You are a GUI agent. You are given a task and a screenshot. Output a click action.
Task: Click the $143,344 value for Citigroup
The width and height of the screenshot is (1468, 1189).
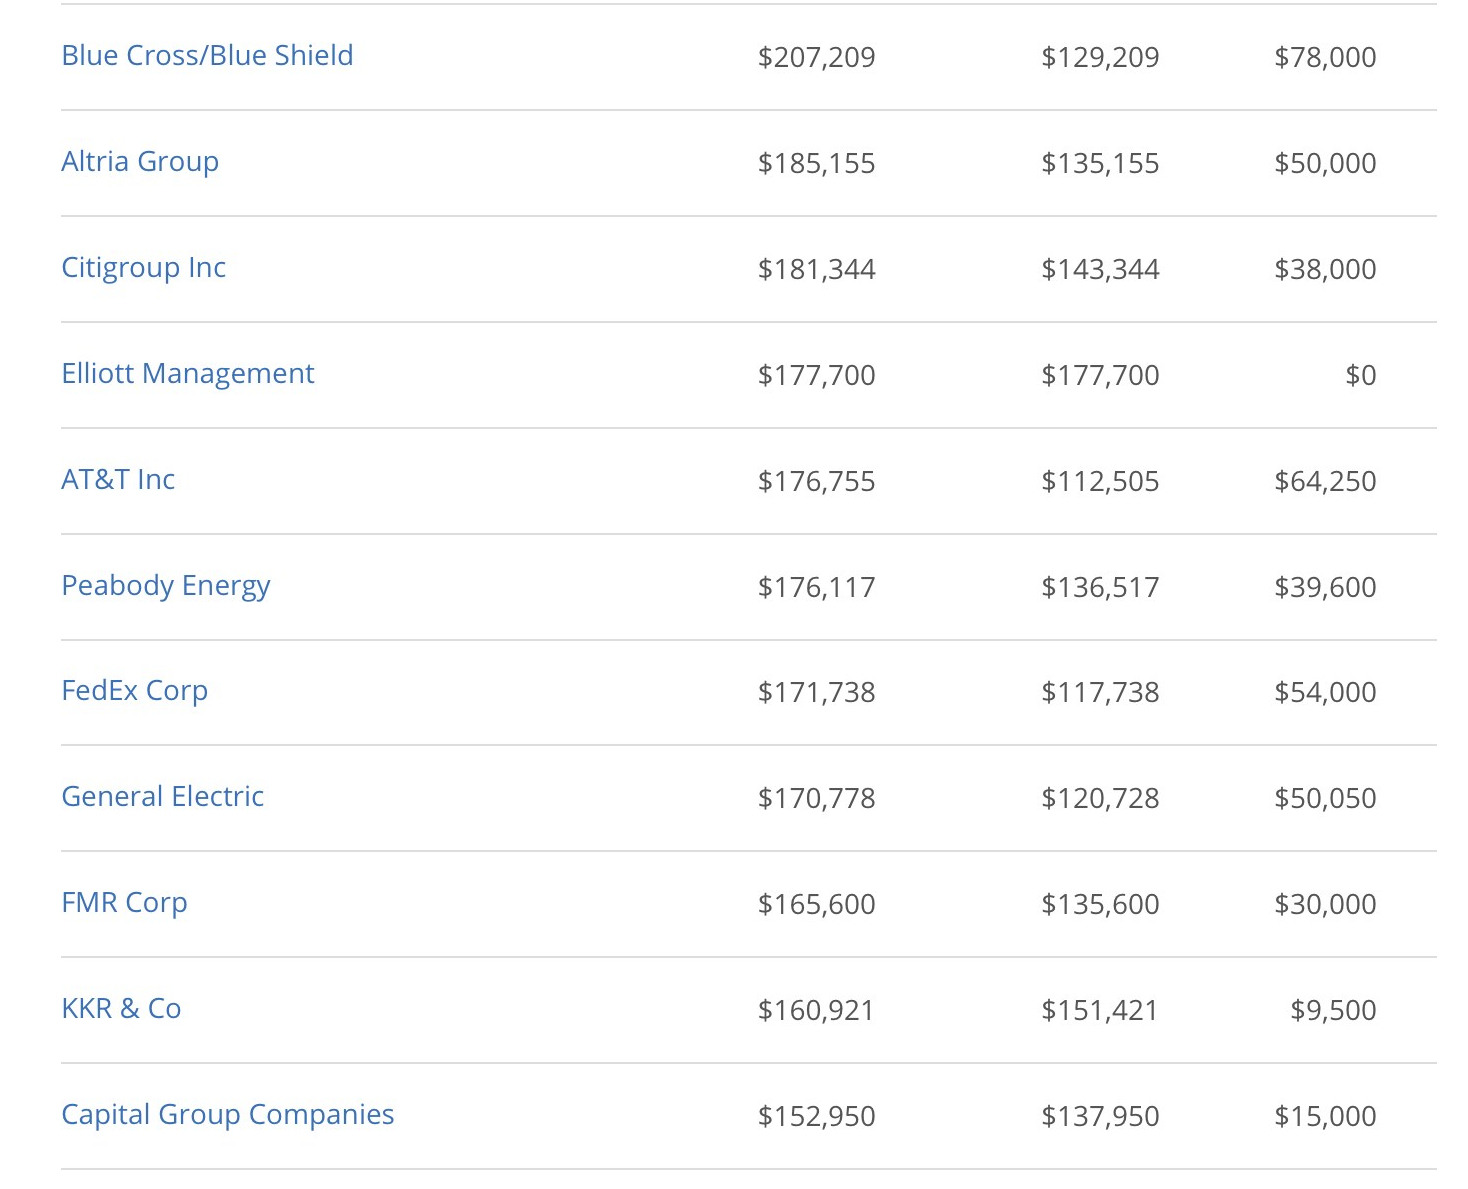(1100, 270)
